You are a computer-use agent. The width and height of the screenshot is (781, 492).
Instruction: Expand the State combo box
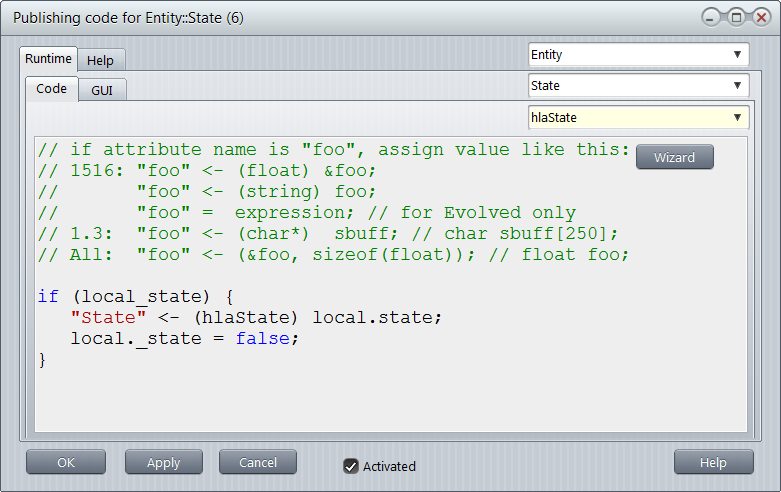click(638, 86)
